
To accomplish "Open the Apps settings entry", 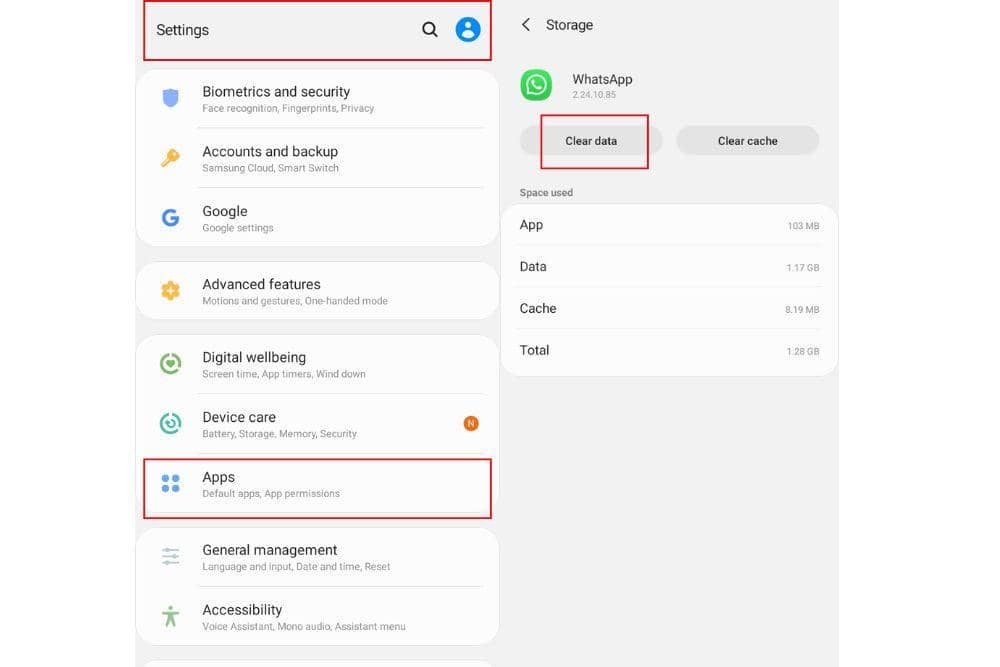I will click(318, 485).
